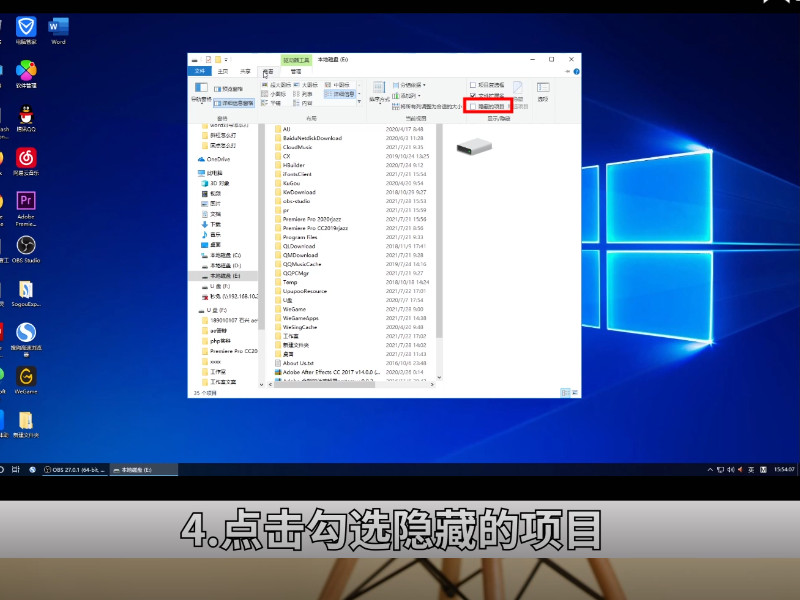The image size is (800, 600).
Task: Select the CloudMusic folder
Action: coord(293,147)
